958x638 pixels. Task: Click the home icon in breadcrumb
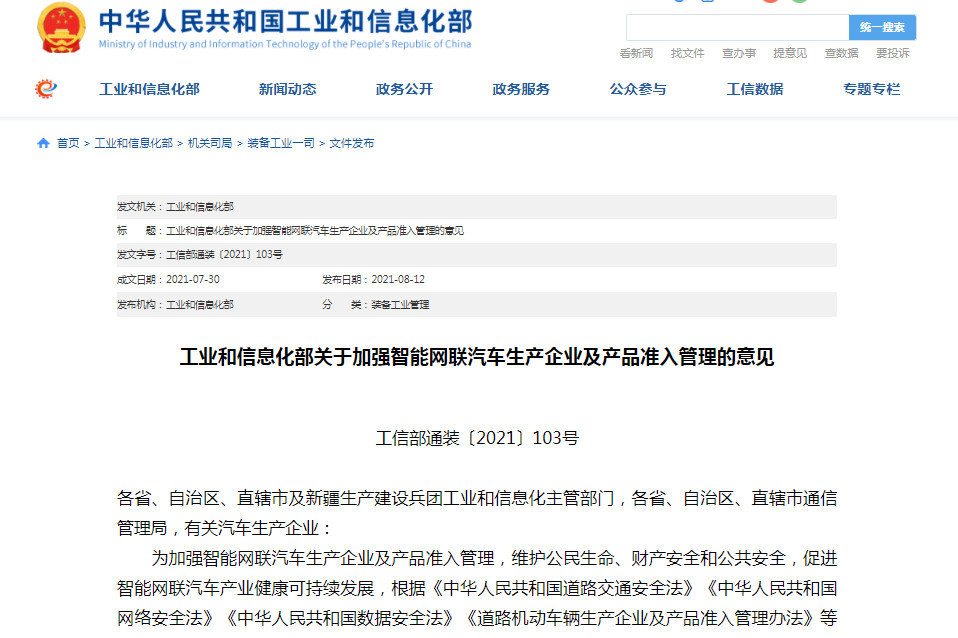[x=43, y=144]
